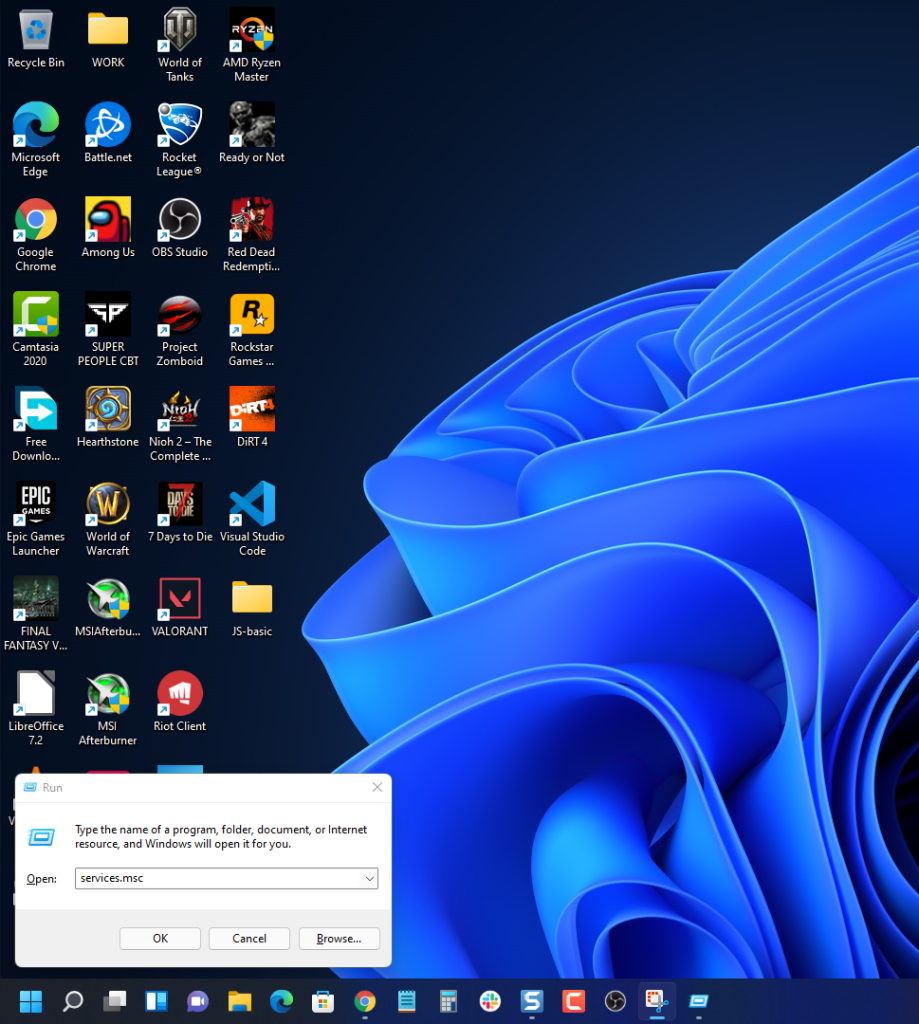The height and width of the screenshot is (1024, 919).
Task: Click the SUPER PEOPLE CBT shortcut
Action: 108,330
